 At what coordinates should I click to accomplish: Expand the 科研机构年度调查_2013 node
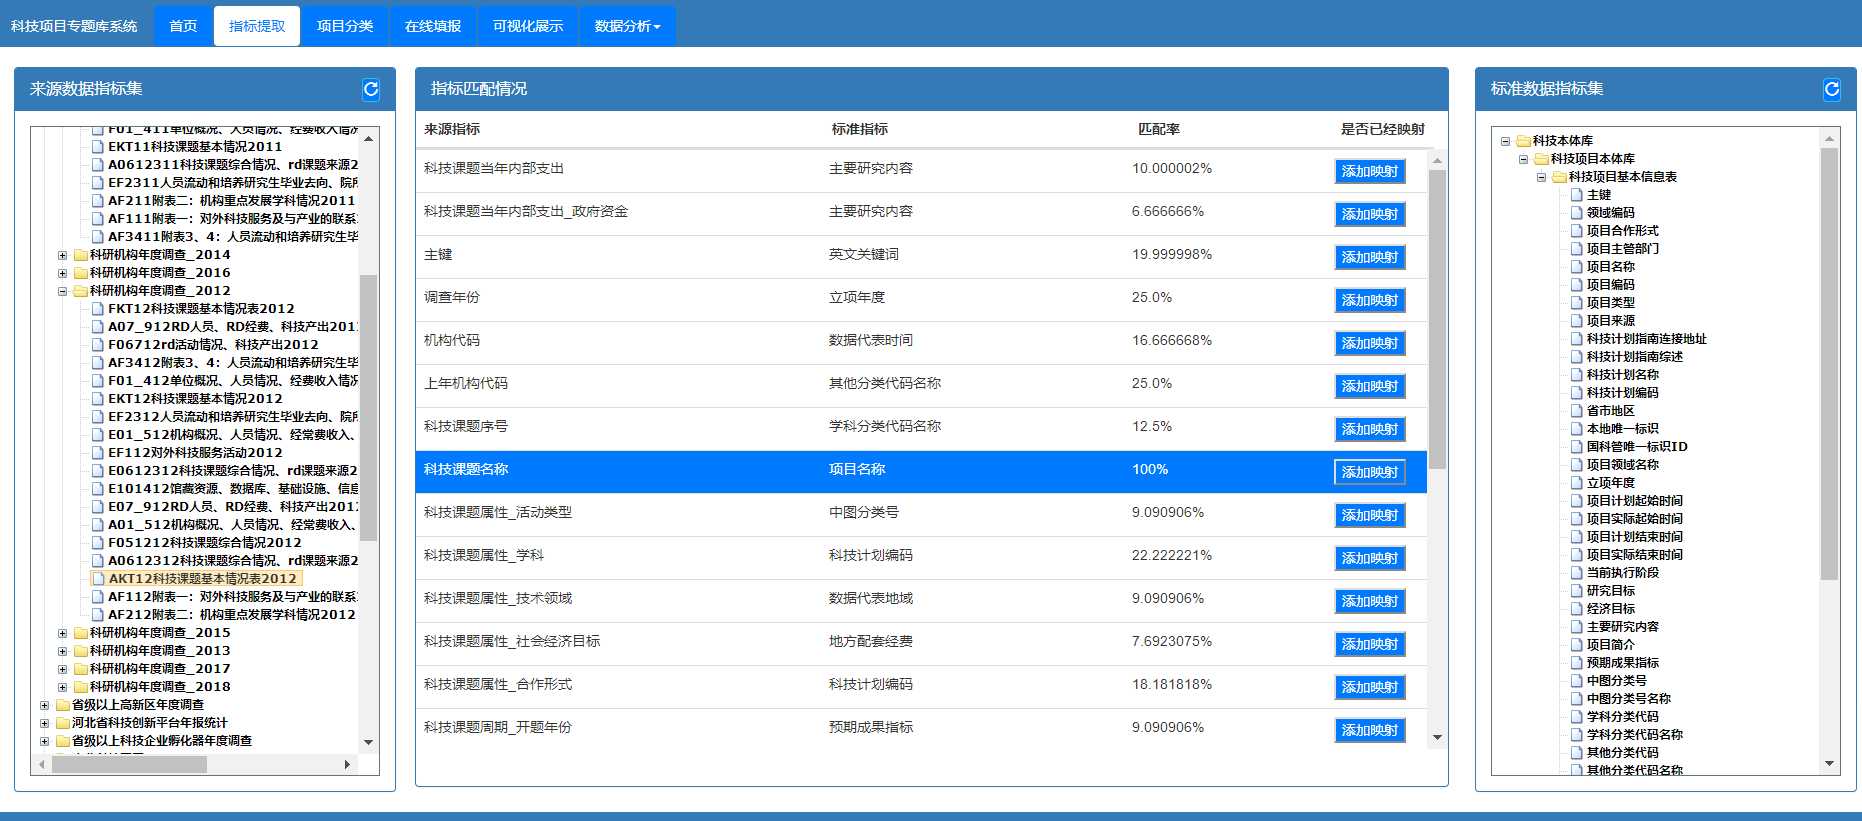(x=62, y=652)
